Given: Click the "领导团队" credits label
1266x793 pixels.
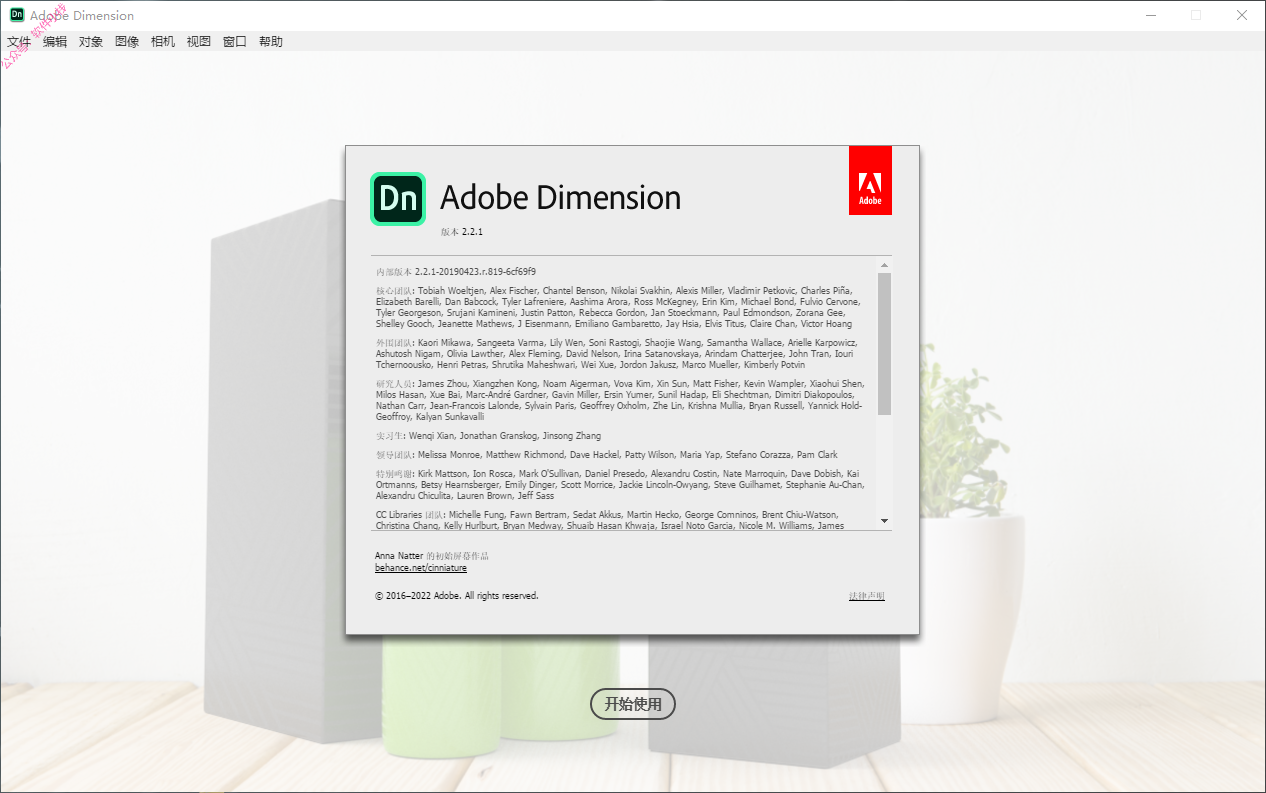Looking at the screenshot, I should point(394,455).
